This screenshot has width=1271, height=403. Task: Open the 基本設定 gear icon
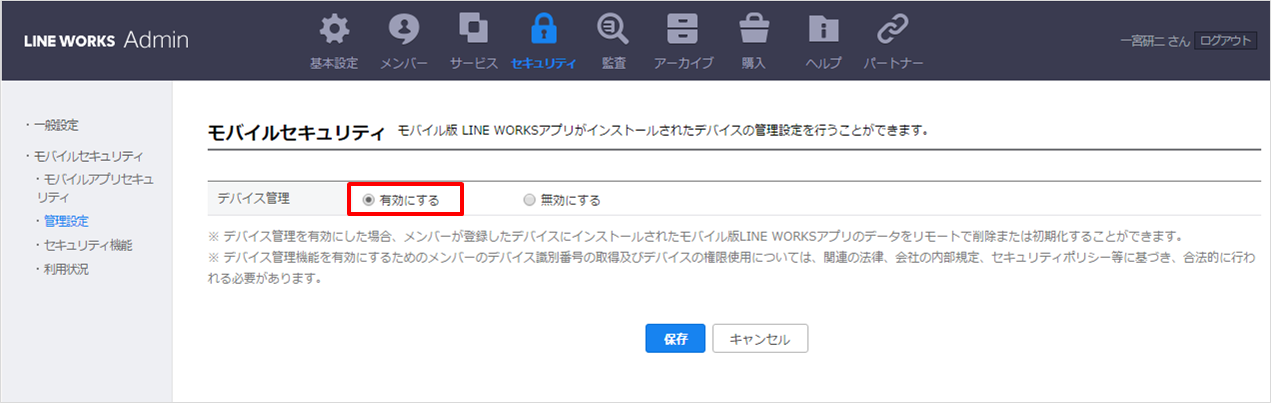(334, 30)
